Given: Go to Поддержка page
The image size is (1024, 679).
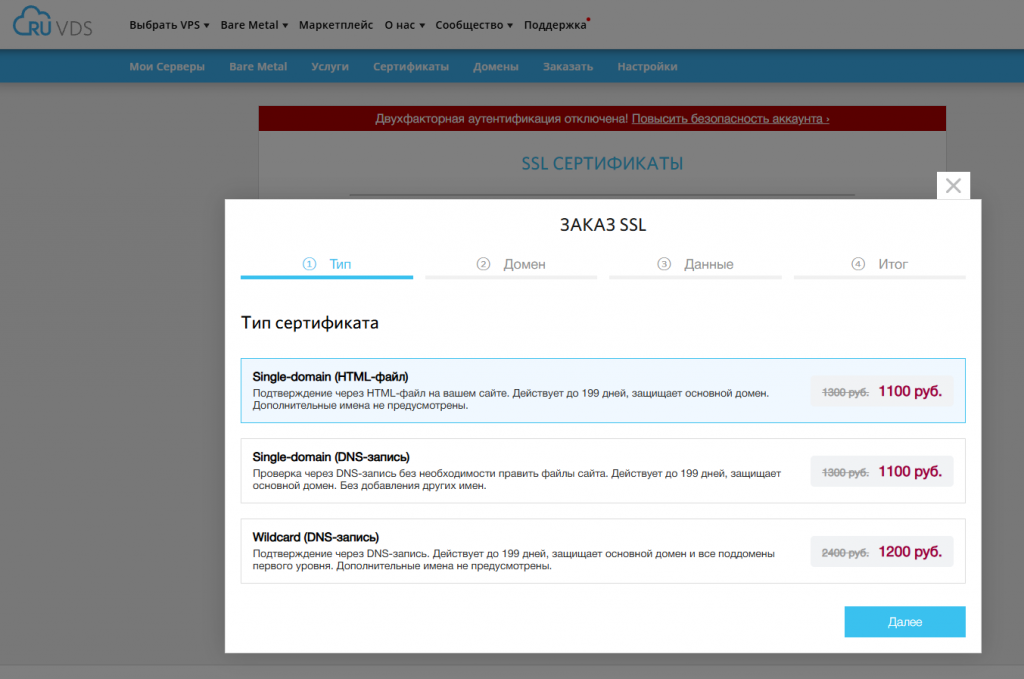Looking at the screenshot, I should point(555,25).
